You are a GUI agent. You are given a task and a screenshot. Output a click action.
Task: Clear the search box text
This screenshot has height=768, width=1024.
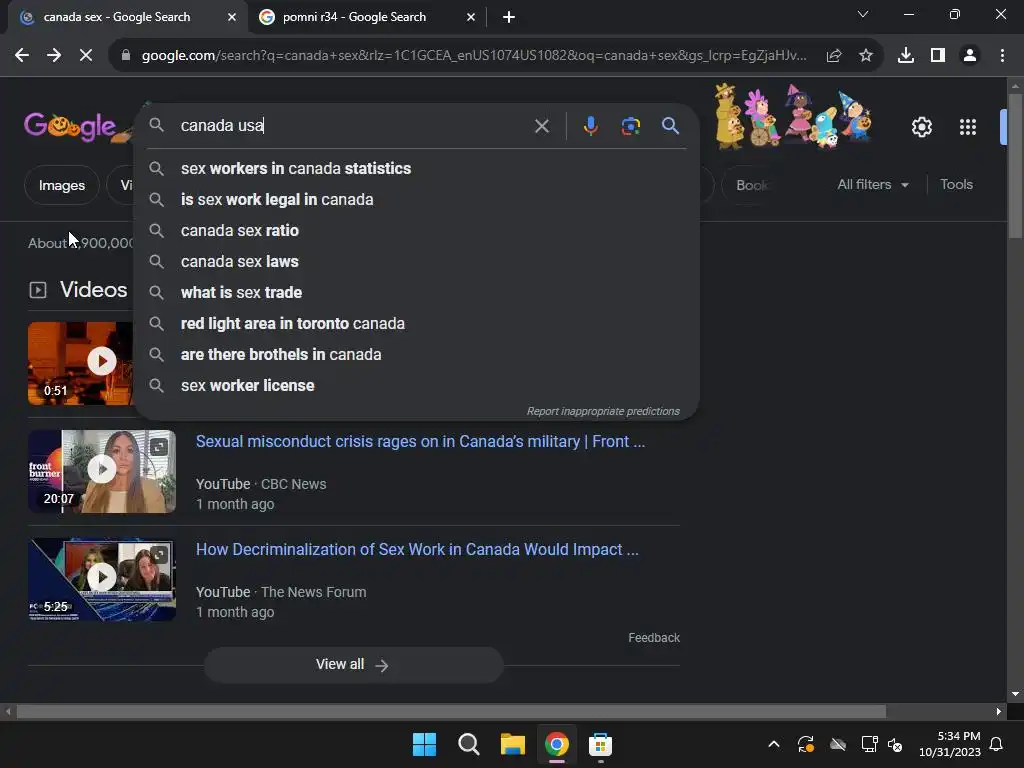(x=541, y=125)
